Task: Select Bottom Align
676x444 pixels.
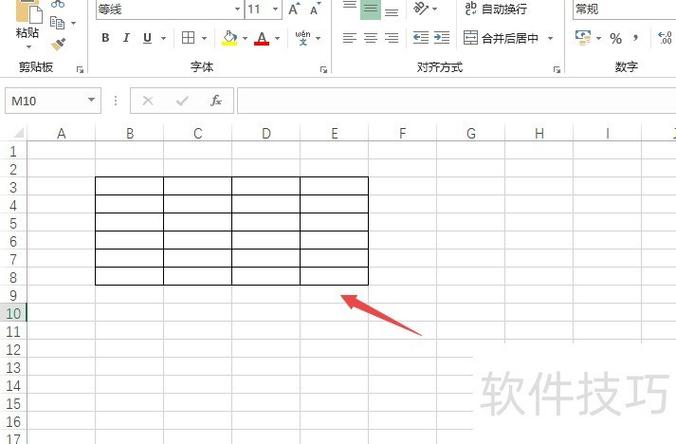Action: [391, 11]
